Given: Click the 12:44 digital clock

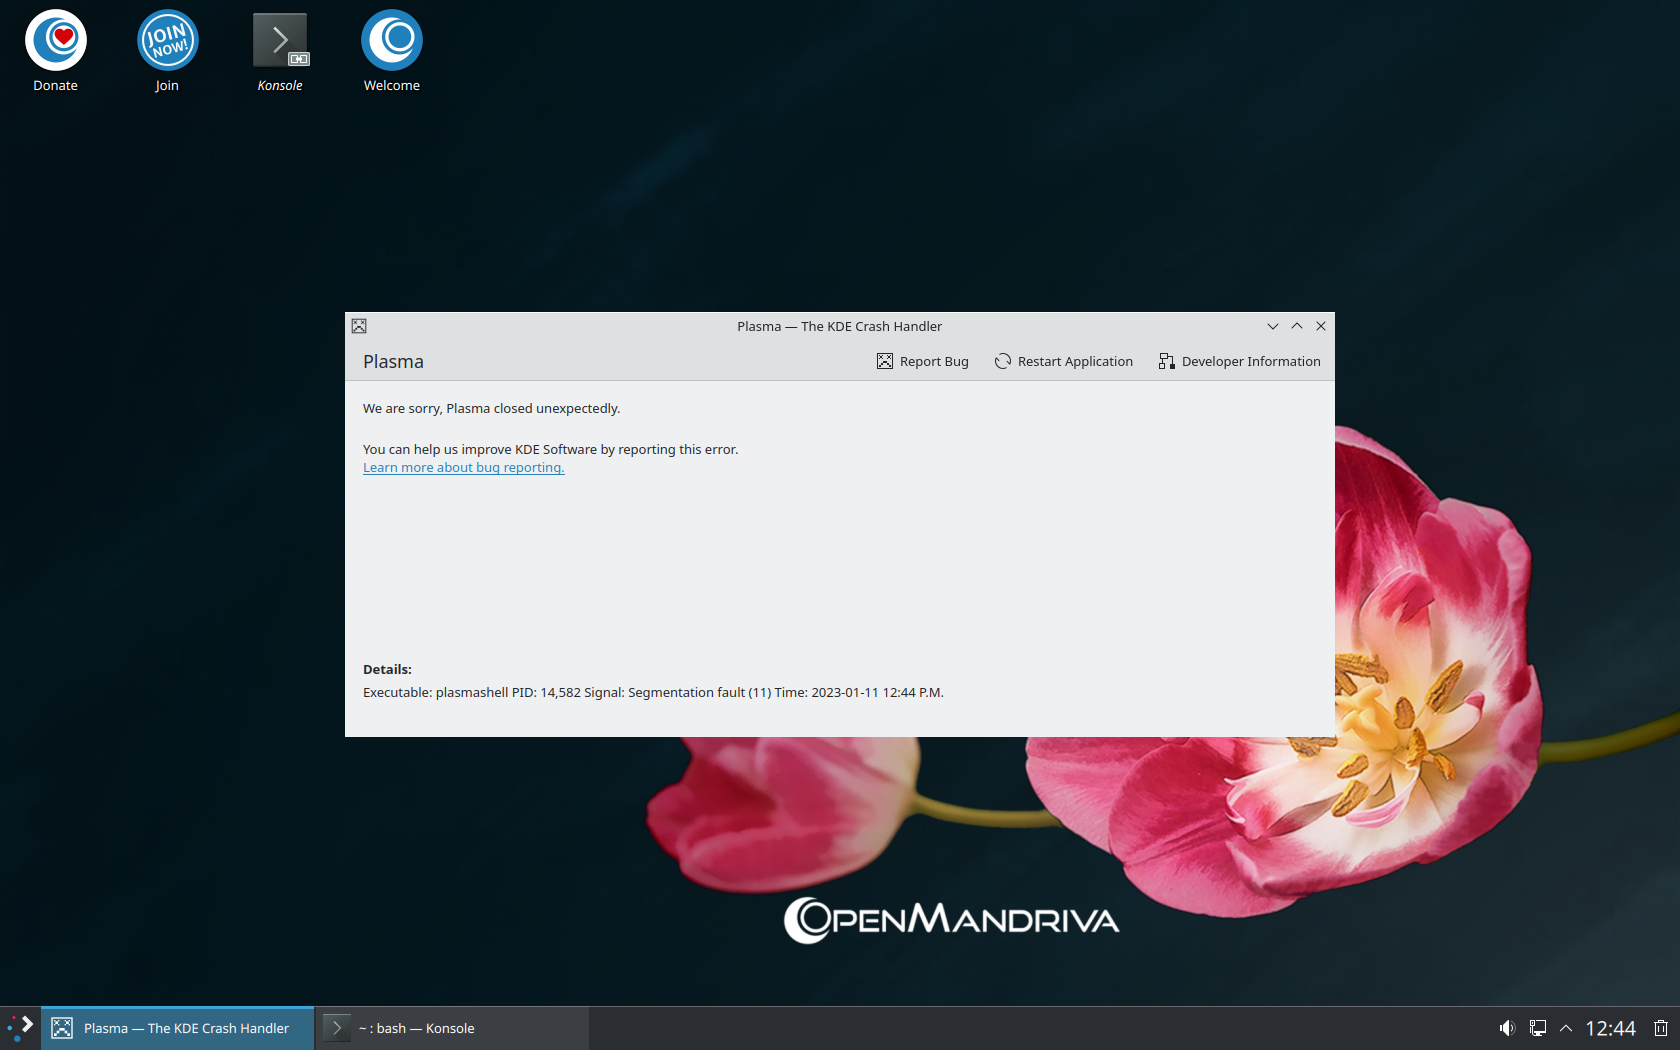Looking at the screenshot, I should 1610,1028.
